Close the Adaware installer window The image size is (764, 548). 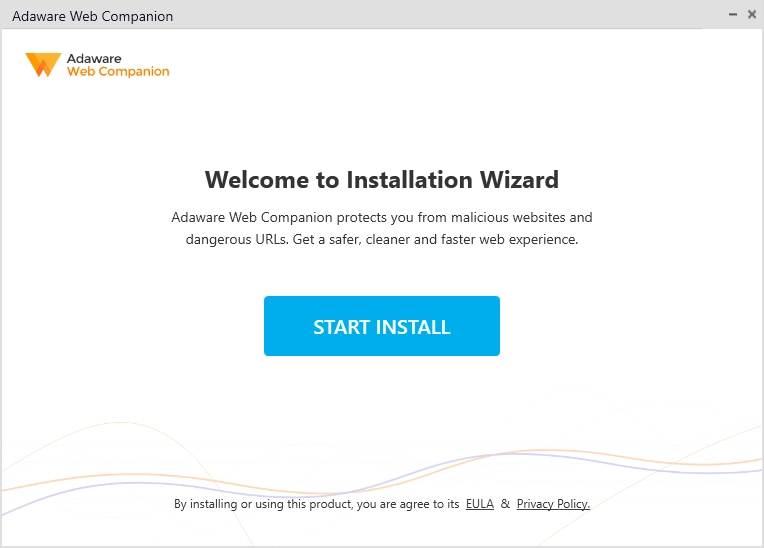pos(752,15)
